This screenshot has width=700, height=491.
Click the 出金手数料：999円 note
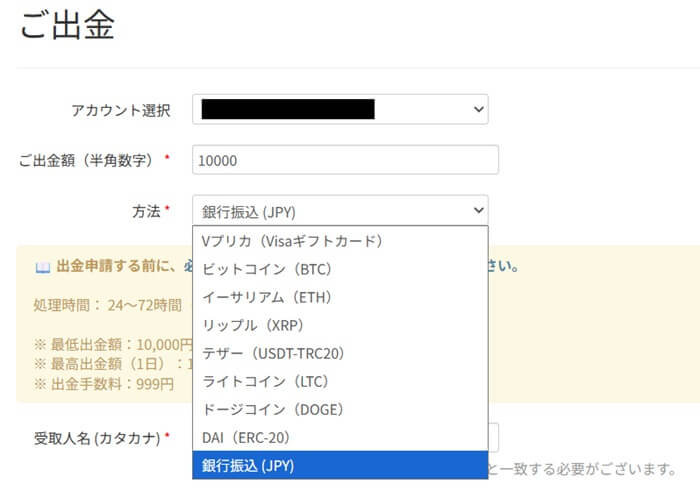point(104,384)
